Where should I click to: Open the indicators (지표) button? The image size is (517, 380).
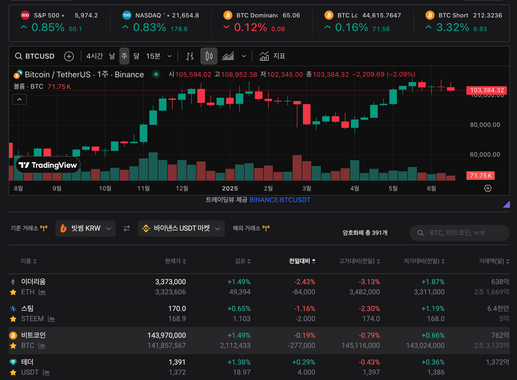272,56
